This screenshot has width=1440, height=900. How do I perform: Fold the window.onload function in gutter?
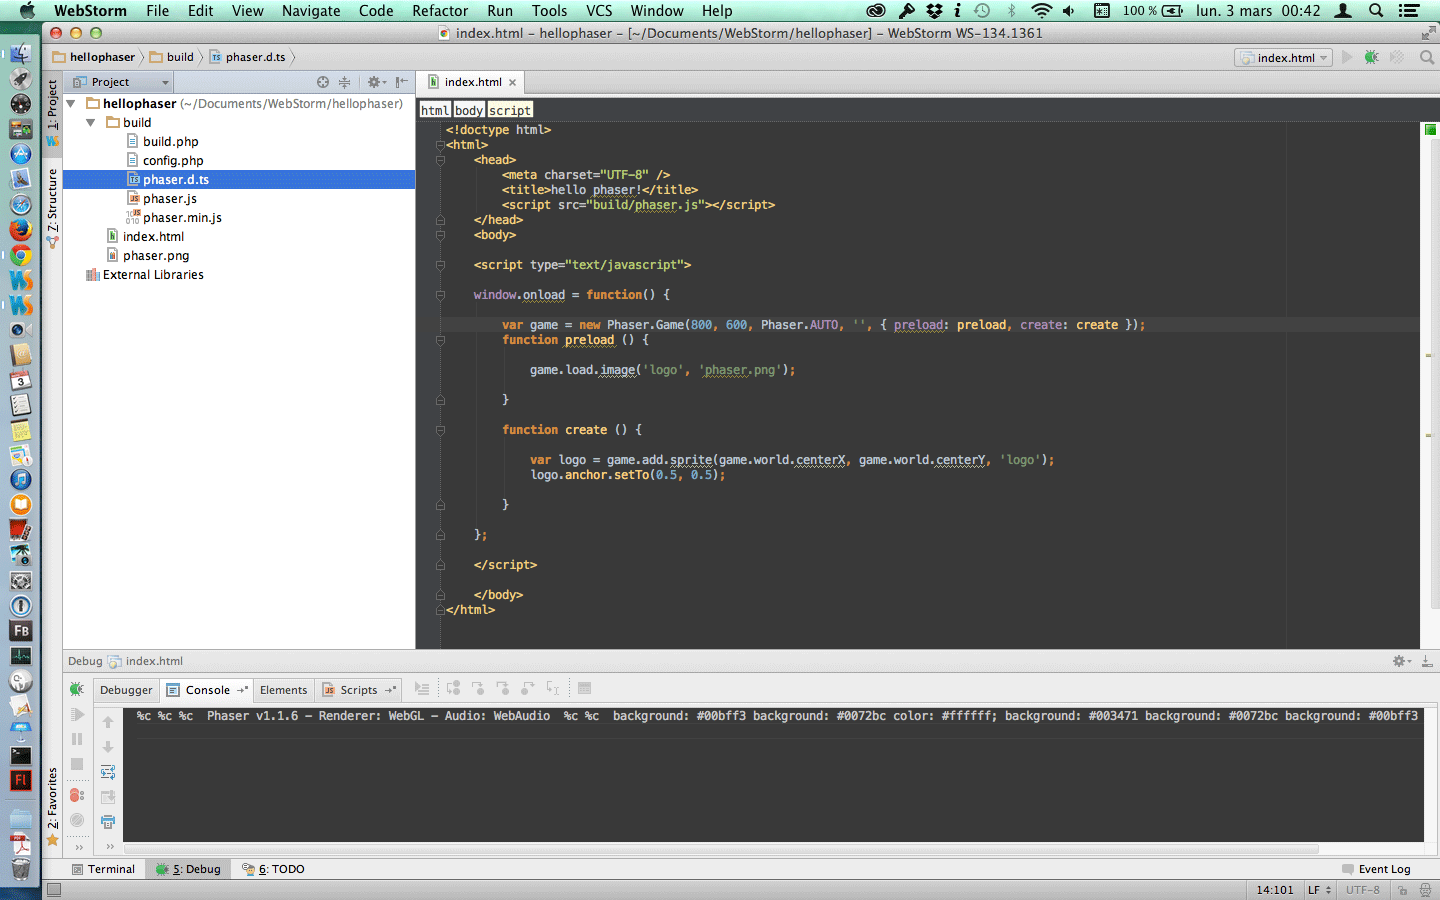click(440, 295)
